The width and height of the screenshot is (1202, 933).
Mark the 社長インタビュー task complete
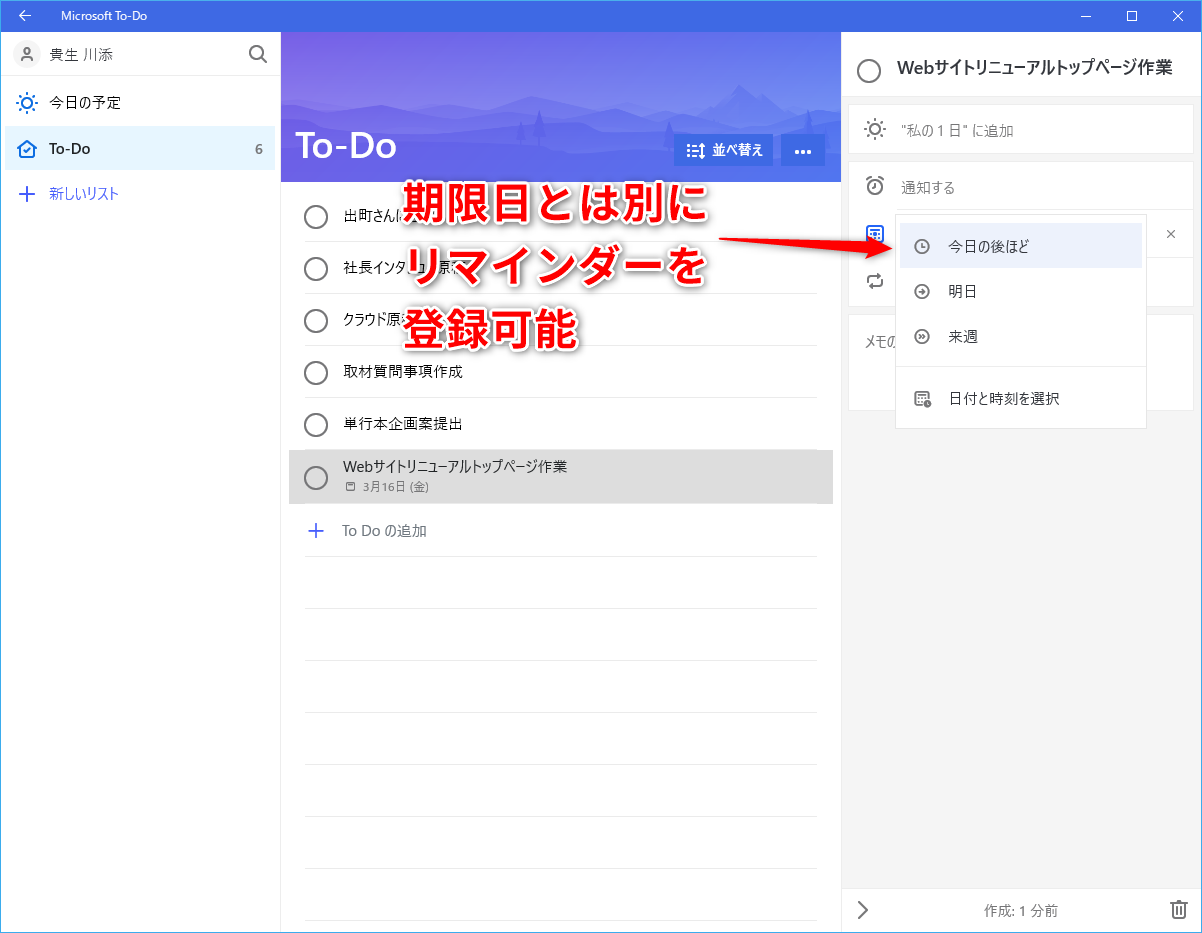tap(316, 268)
